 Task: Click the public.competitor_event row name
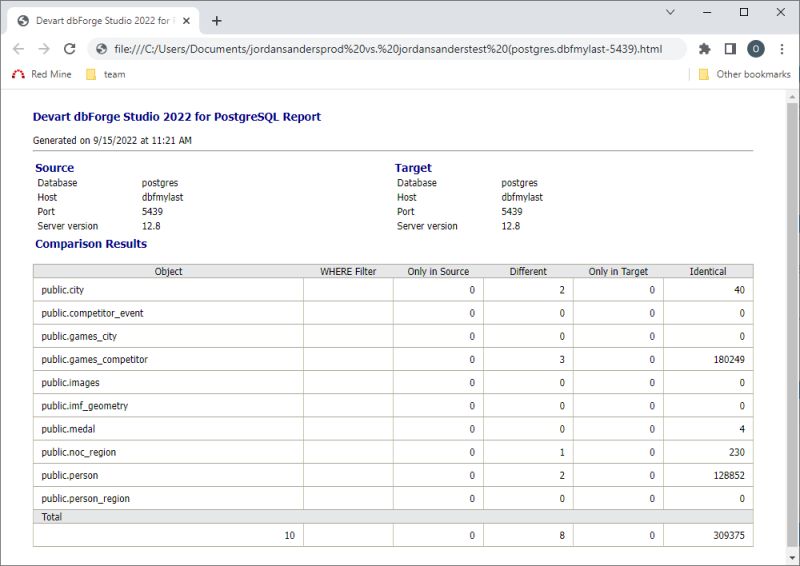coord(92,313)
